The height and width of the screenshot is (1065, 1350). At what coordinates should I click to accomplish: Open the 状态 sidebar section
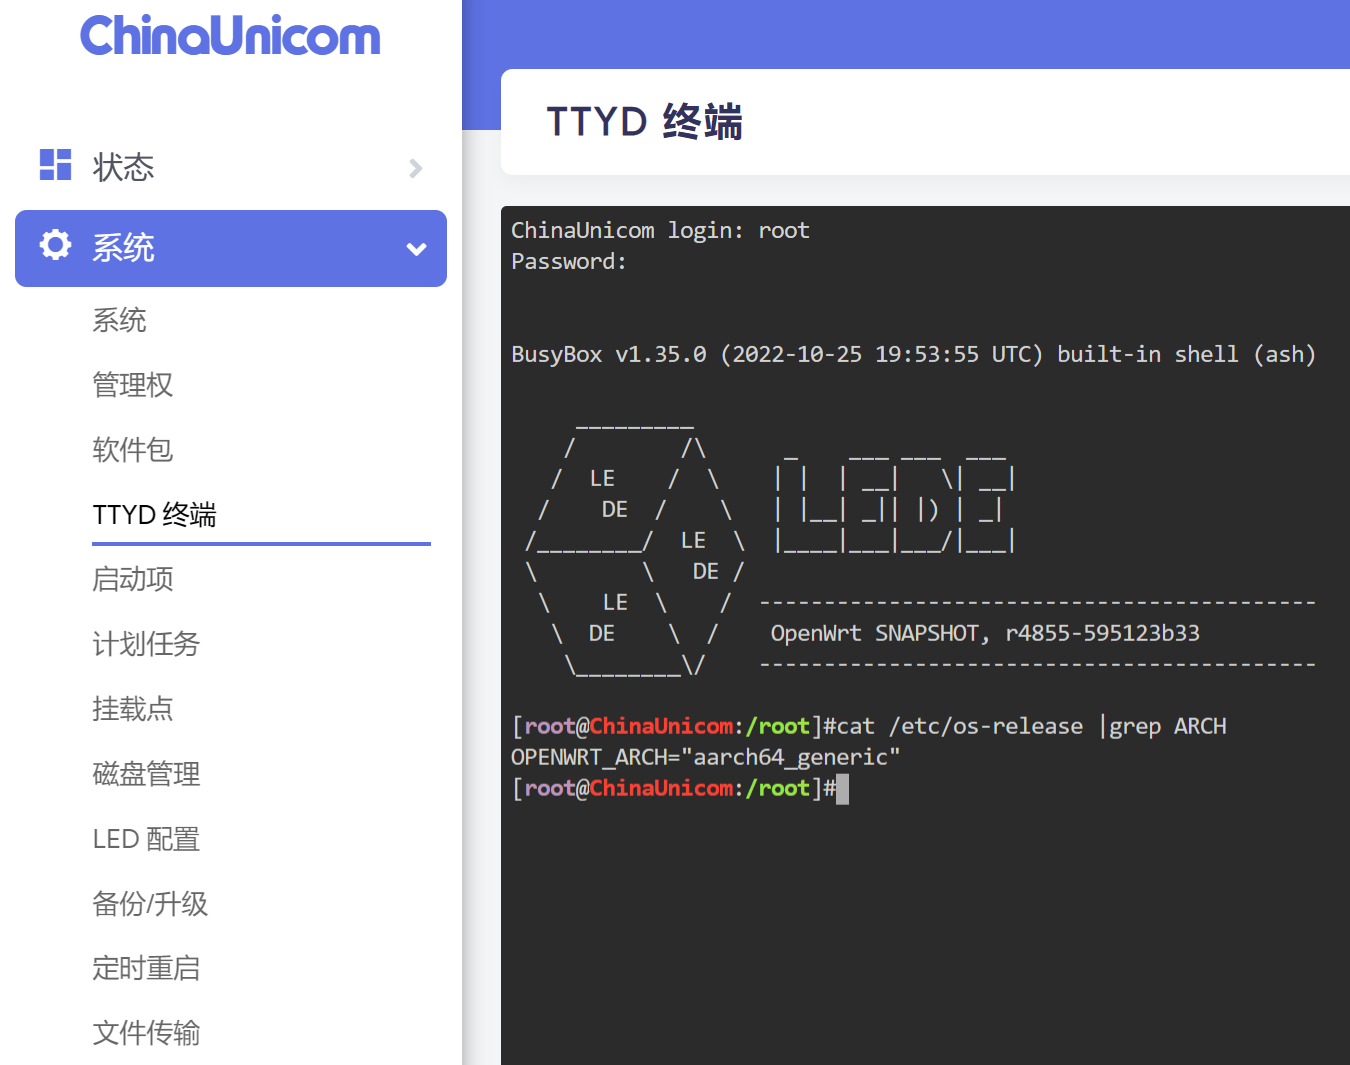click(231, 167)
